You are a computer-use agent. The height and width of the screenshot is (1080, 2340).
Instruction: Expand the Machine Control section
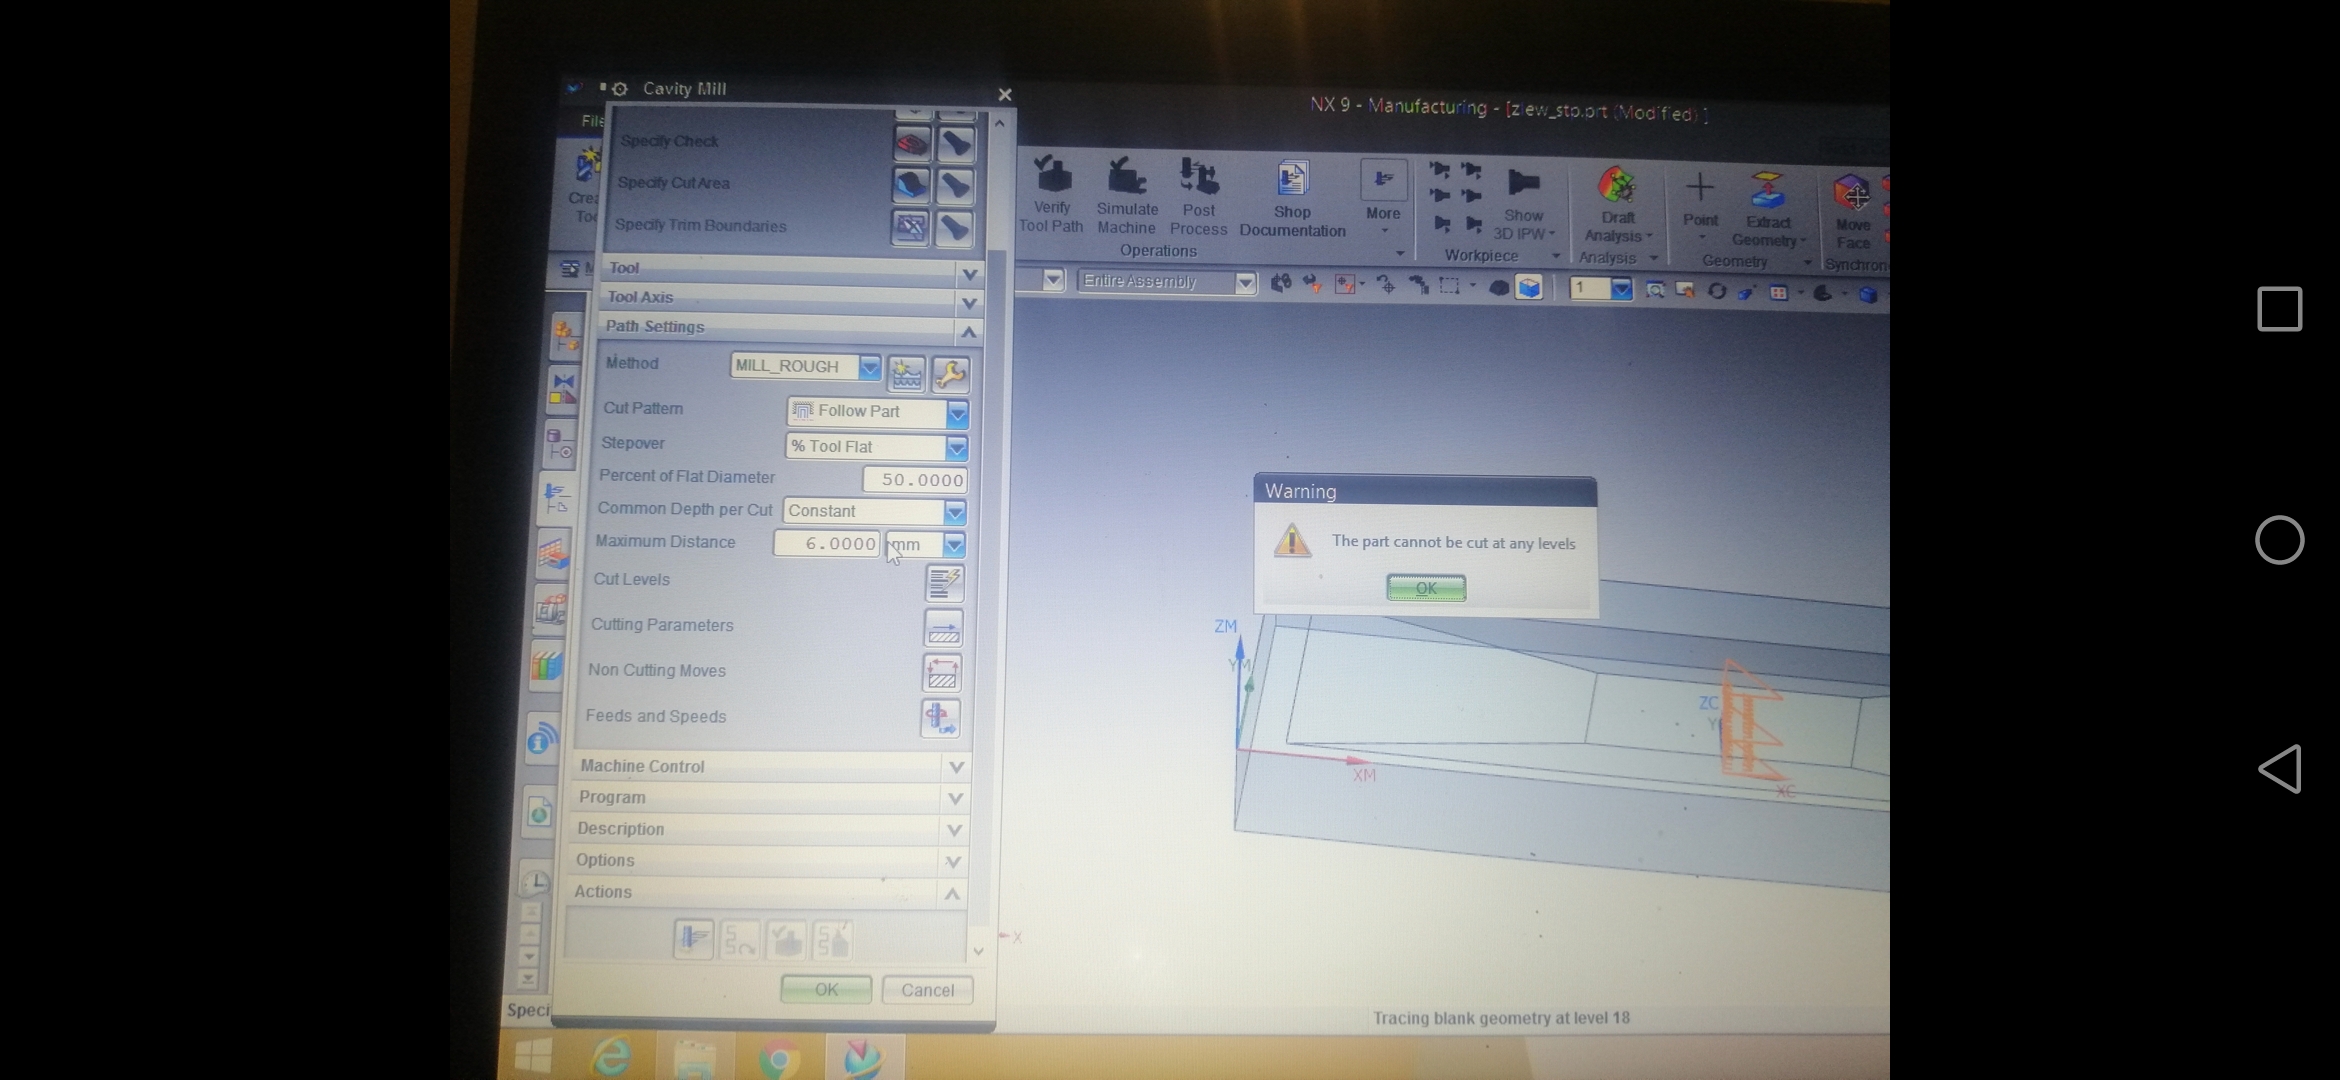click(773, 767)
